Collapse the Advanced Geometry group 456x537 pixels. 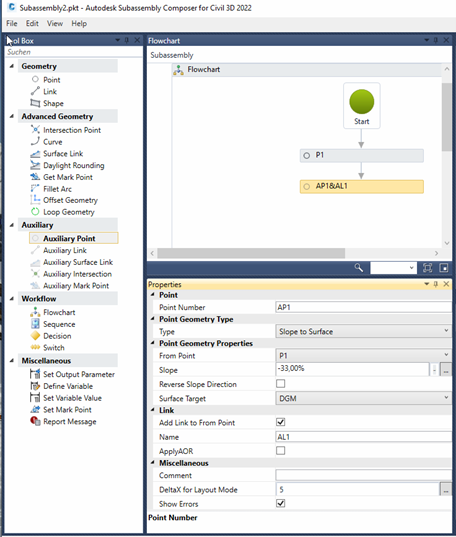pos(12,116)
